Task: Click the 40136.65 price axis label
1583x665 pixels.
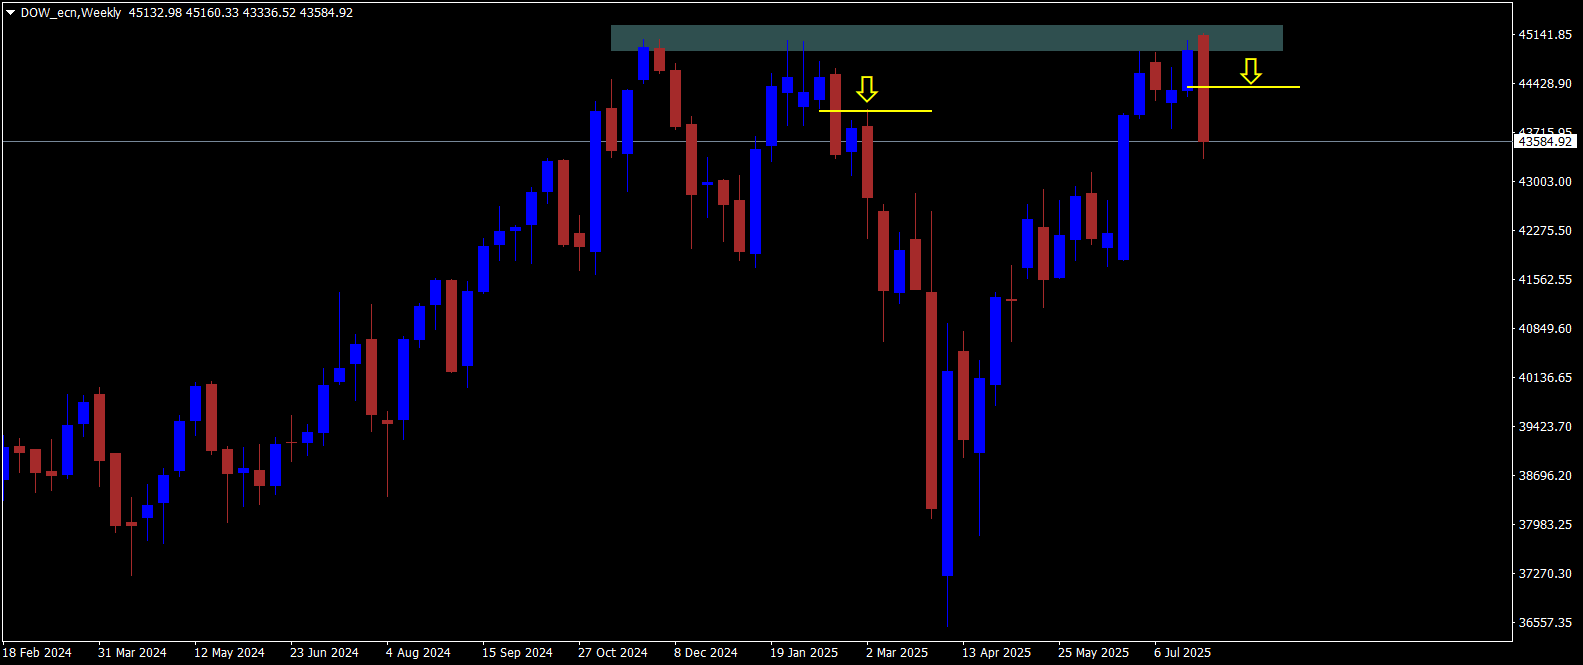Action: coord(1545,378)
